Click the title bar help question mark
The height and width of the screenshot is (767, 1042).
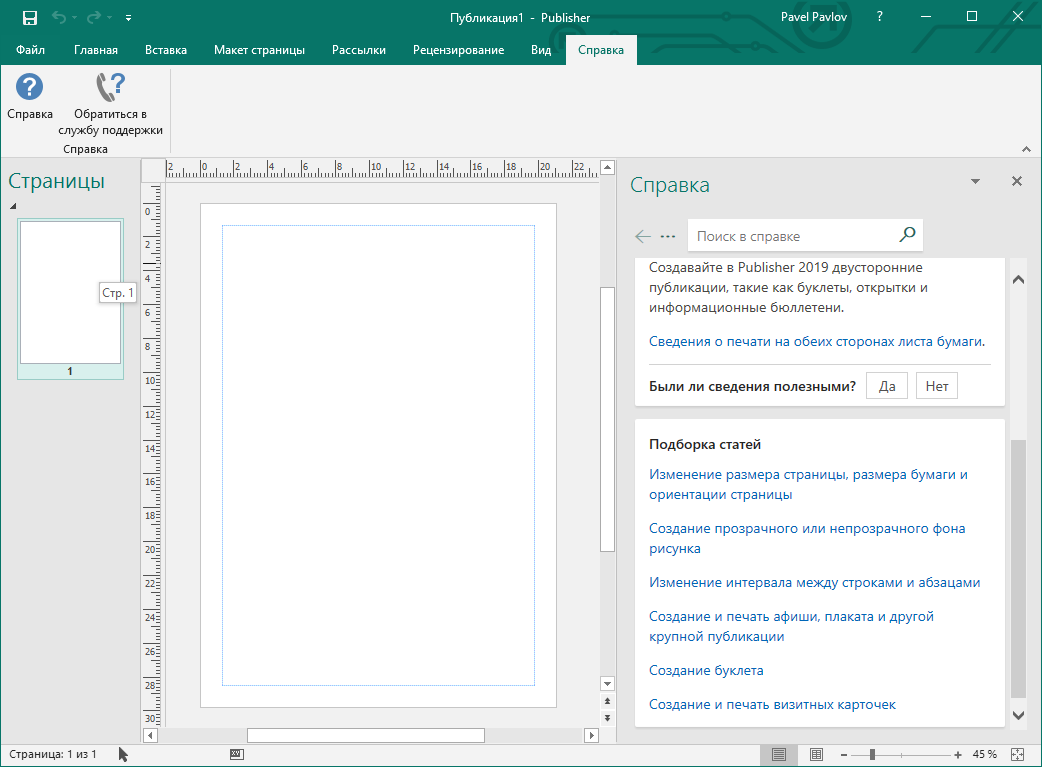pyautogui.click(x=880, y=17)
